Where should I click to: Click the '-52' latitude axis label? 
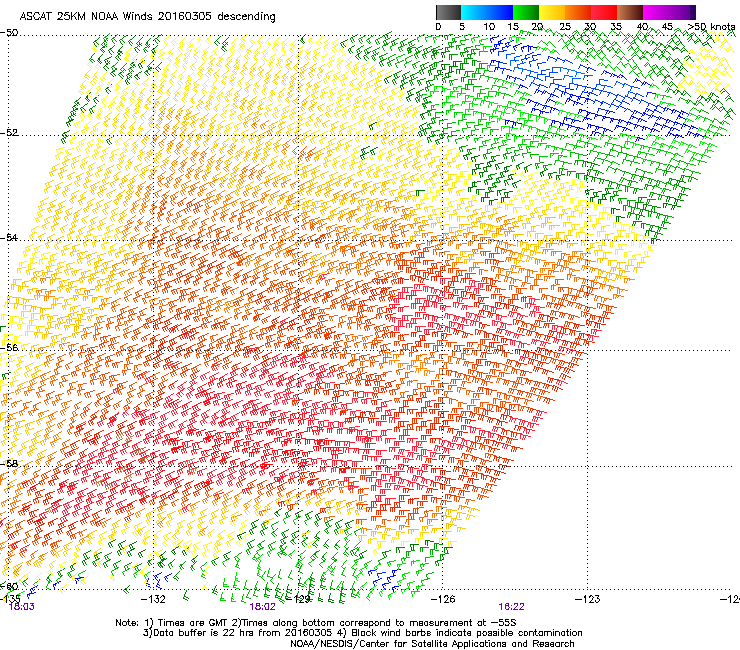click(9, 133)
